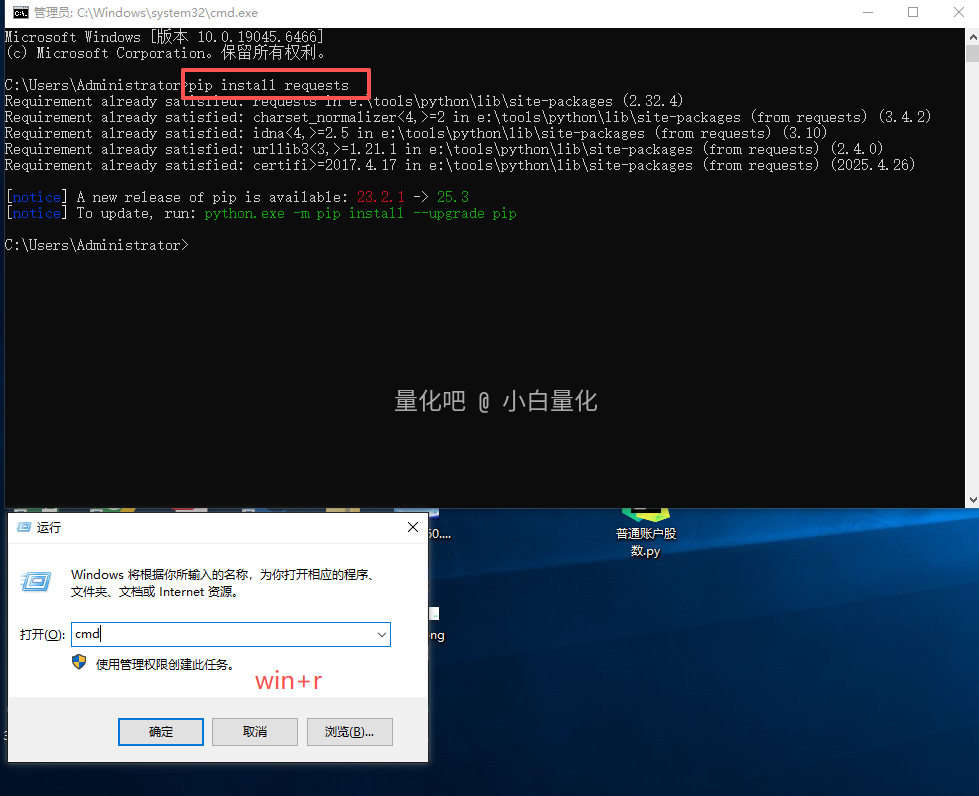Click the last C:\Users\Administrator> prompt line

(x=95, y=245)
